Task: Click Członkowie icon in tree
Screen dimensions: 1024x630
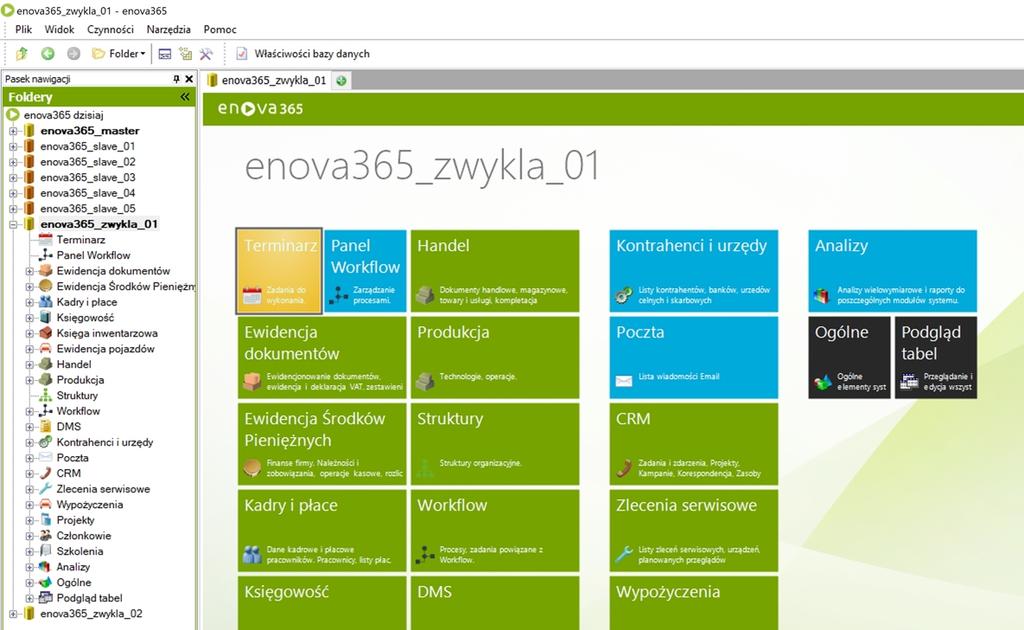Action: pyautogui.click(x=45, y=536)
